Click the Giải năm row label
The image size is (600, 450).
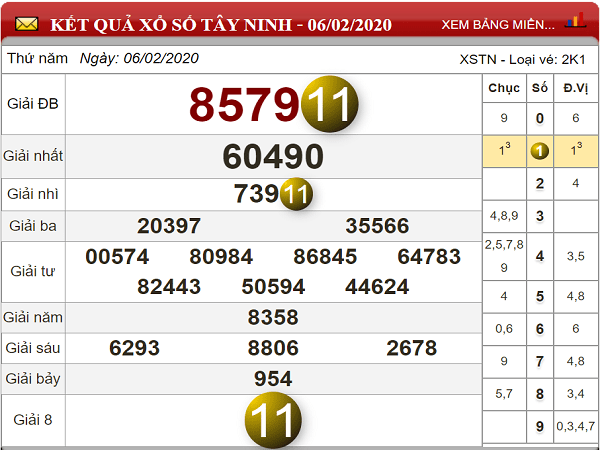pyautogui.click(x=33, y=317)
